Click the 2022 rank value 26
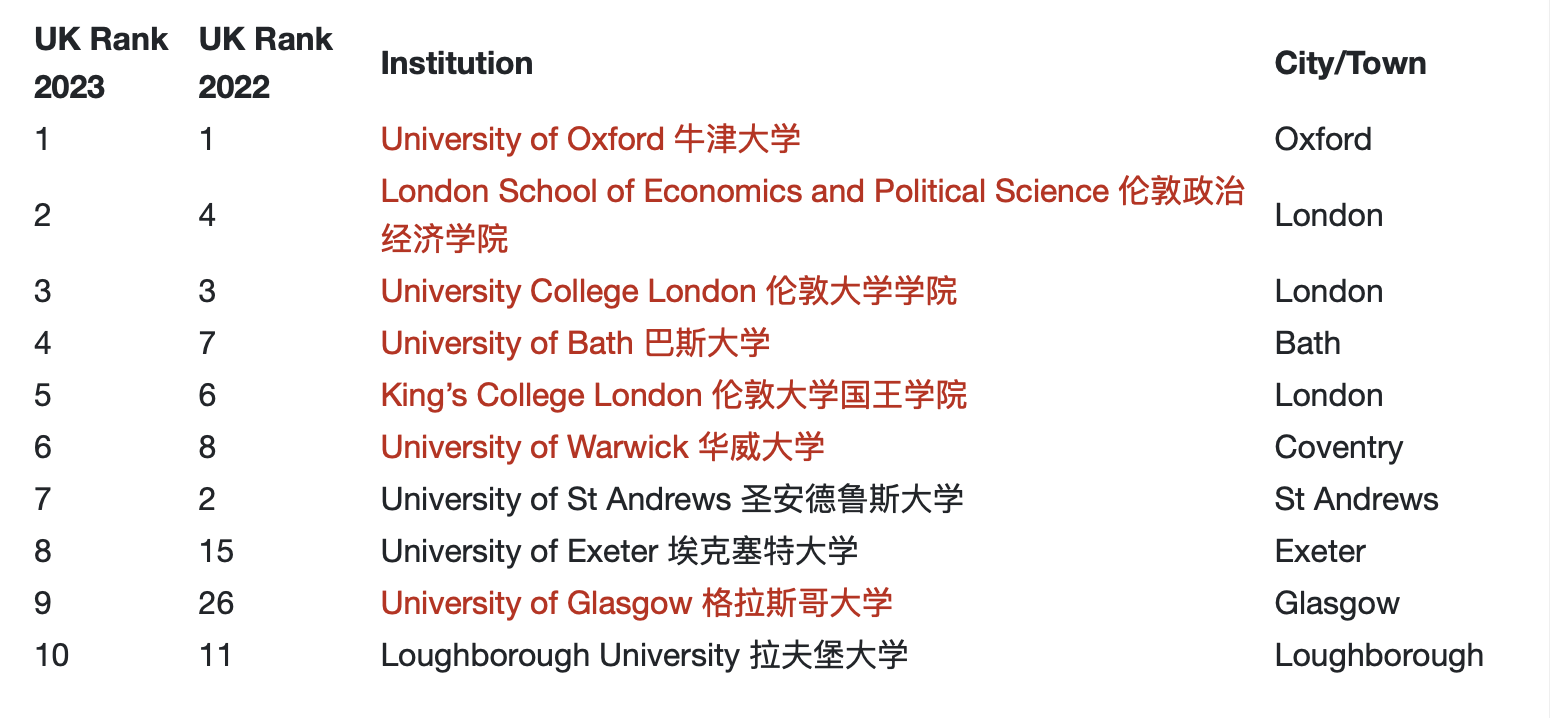The height and width of the screenshot is (718, 1550). pos(216,603)
